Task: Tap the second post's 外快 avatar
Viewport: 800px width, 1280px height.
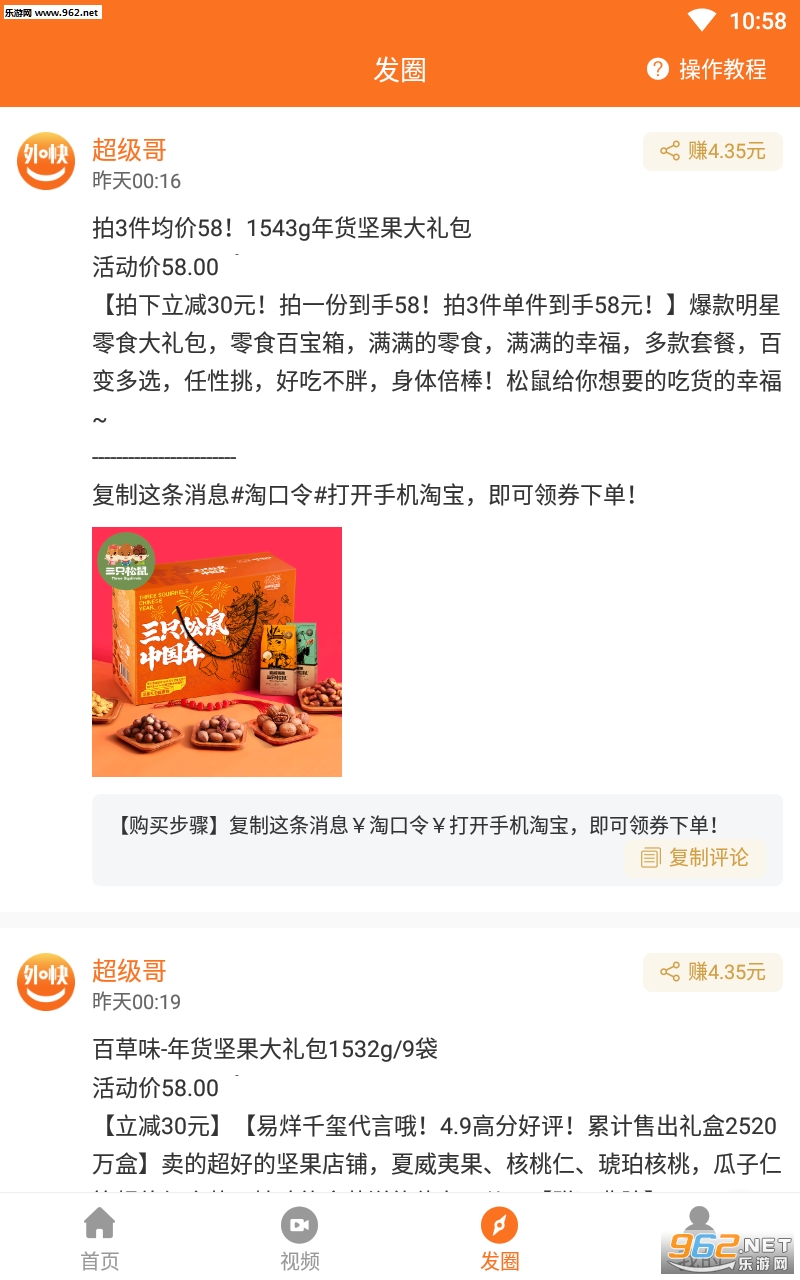Action: (46, 981)
